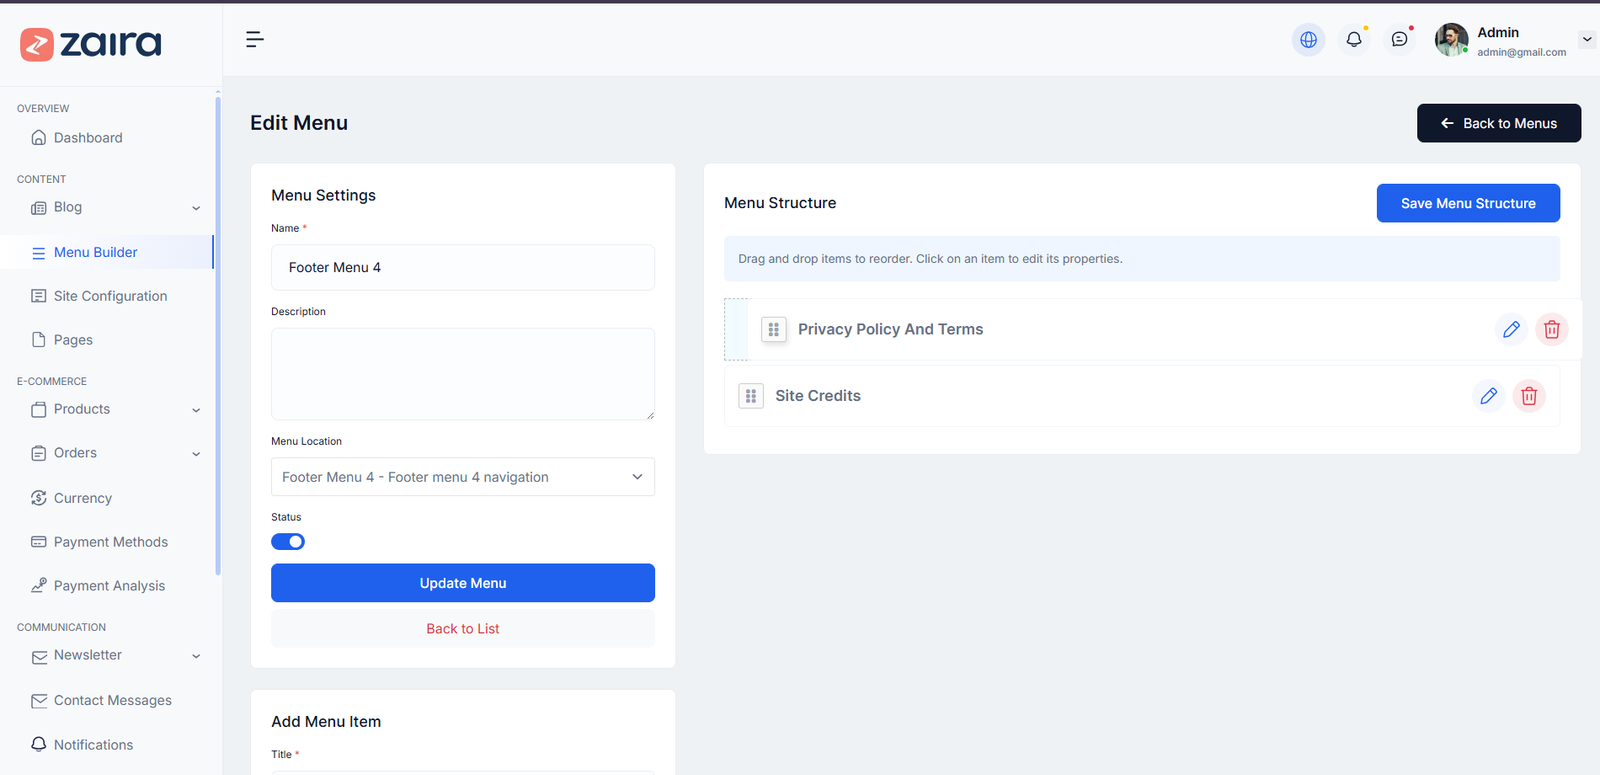Click the Back to List link

coord(462,629)
